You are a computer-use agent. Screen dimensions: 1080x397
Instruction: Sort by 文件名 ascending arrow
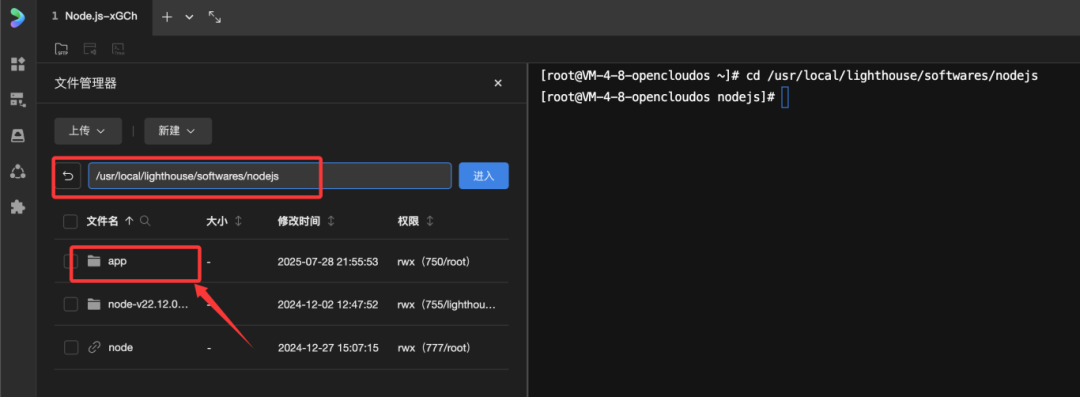(129, 221)
